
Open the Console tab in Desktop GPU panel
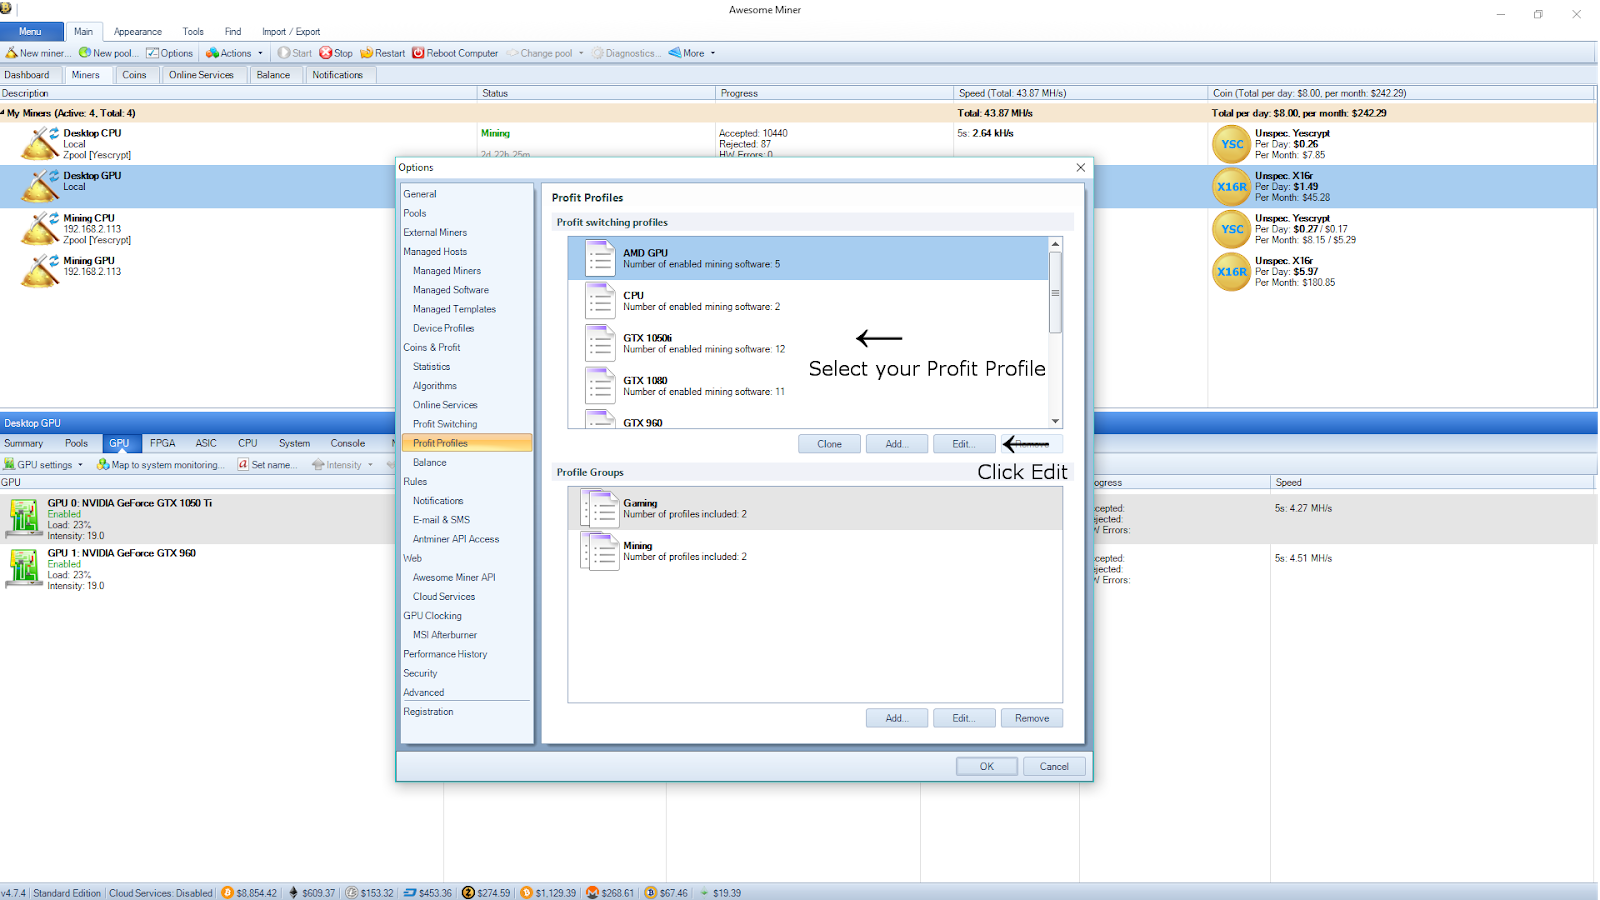[x=348, y=443]
